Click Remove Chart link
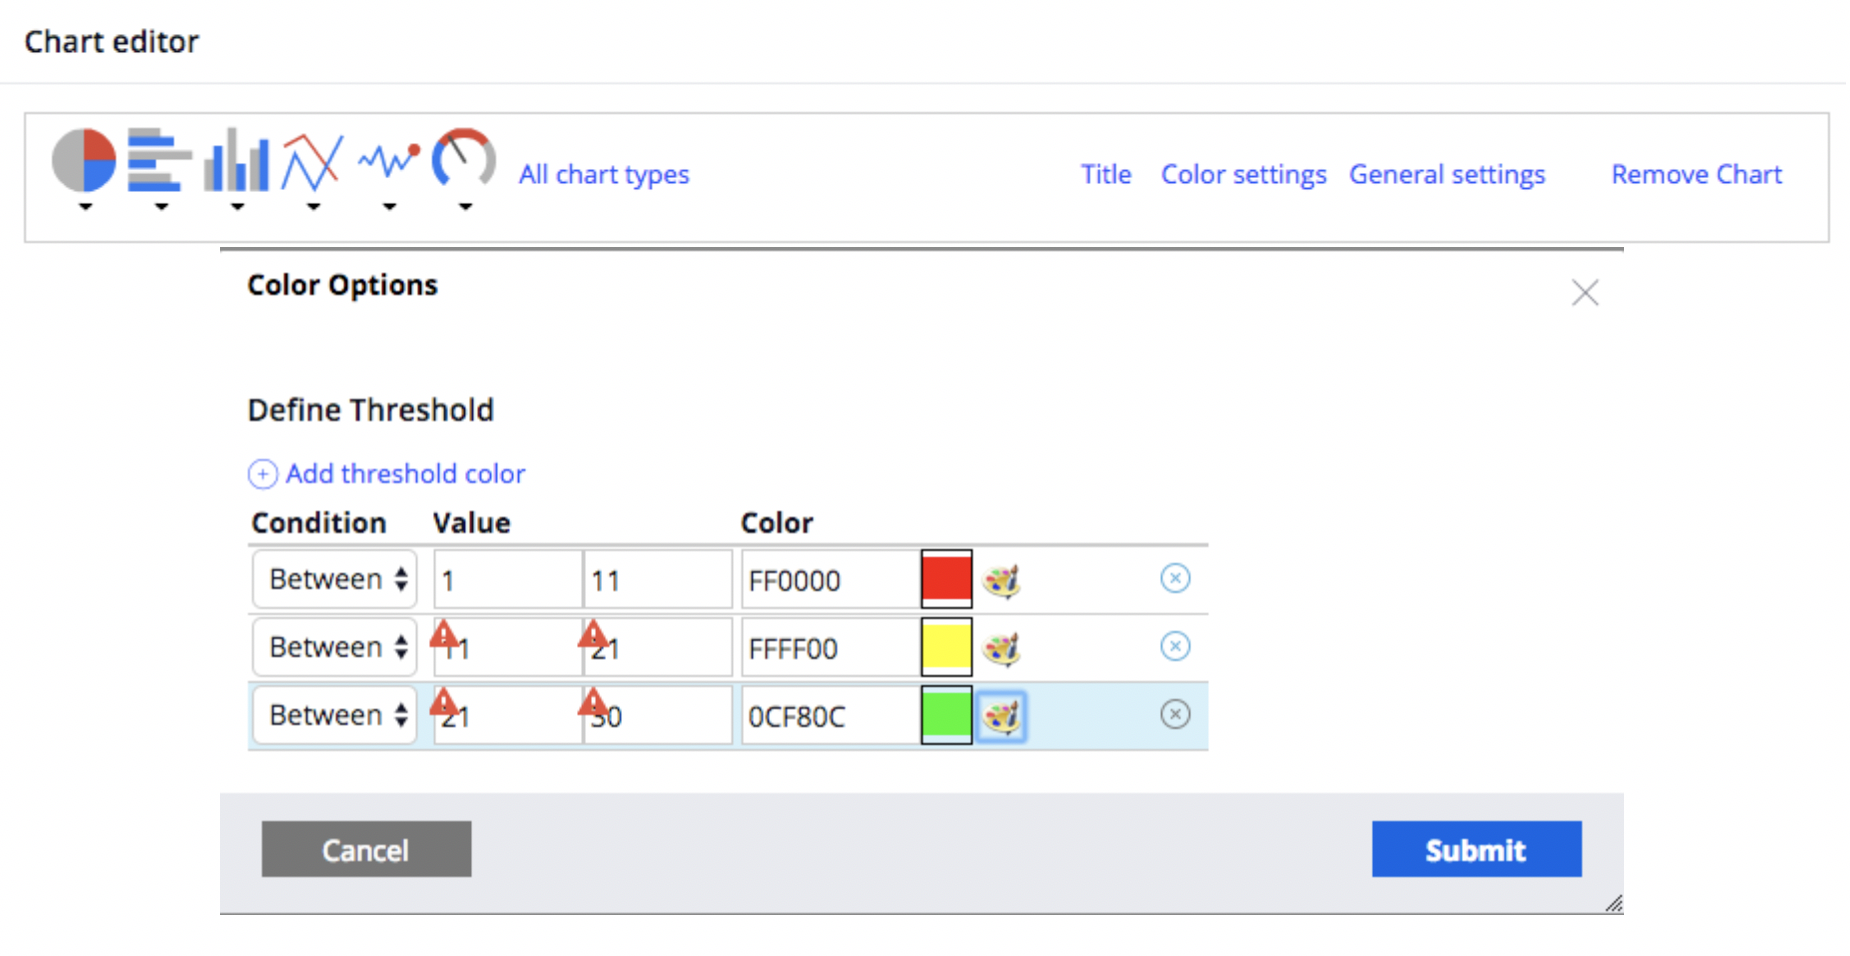 tap(1696, 175)
